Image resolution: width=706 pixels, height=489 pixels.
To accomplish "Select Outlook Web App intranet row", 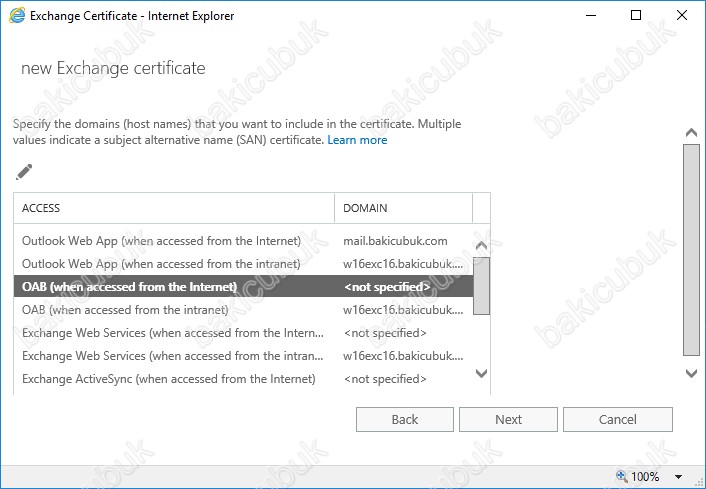I will (243, 264).
